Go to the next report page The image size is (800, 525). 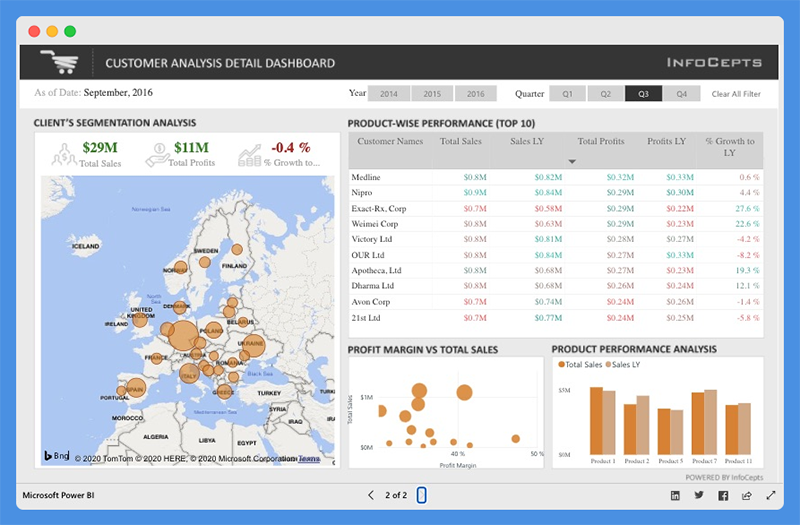point(422,495)
